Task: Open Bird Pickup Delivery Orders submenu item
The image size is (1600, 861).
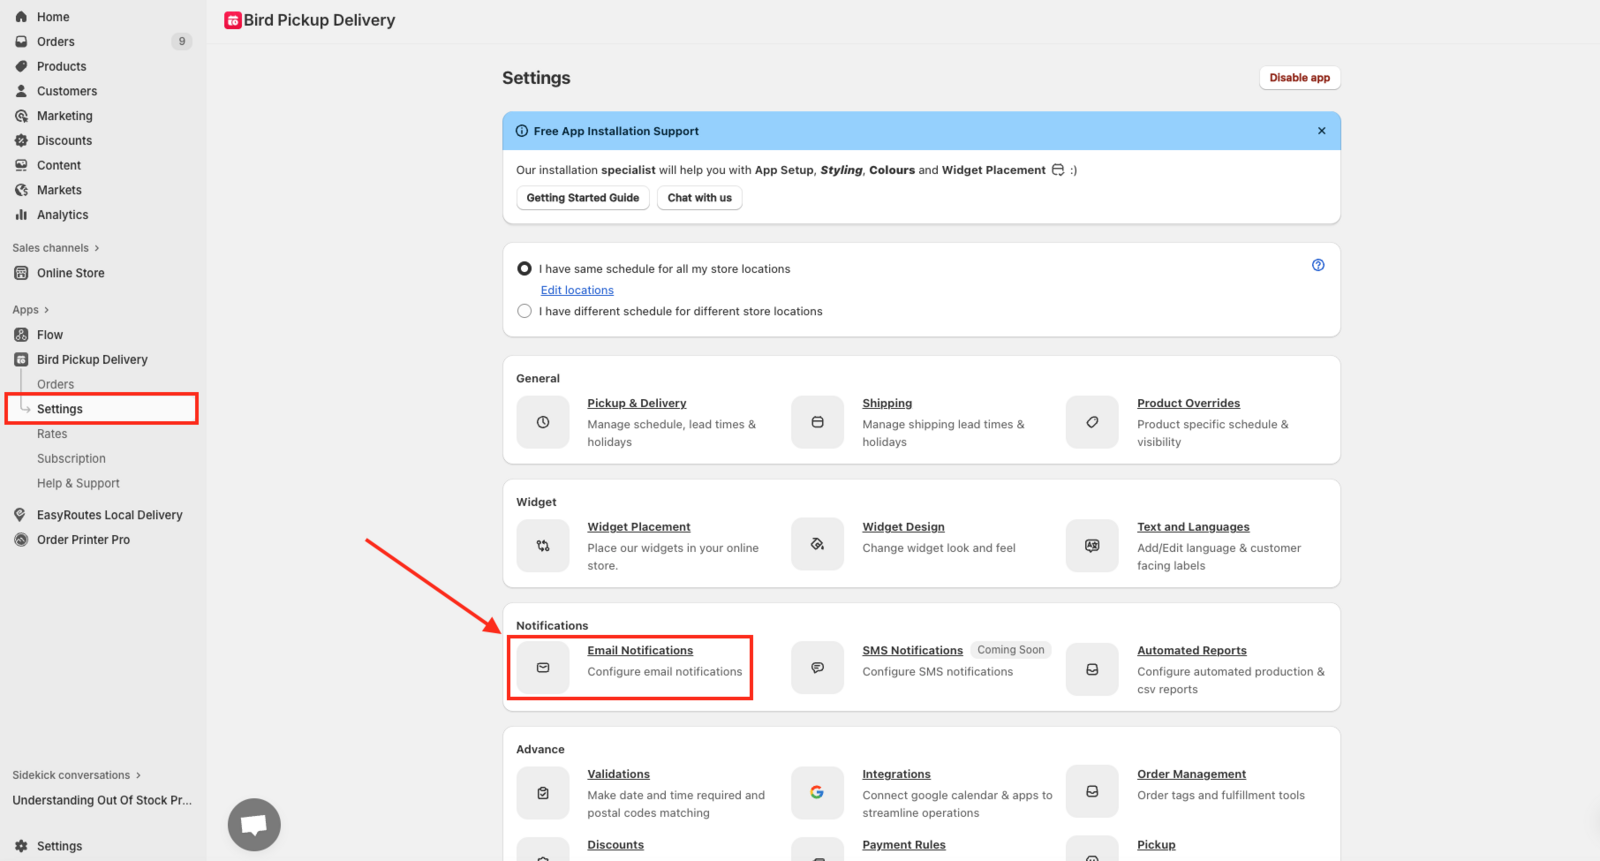Action: 55,384
